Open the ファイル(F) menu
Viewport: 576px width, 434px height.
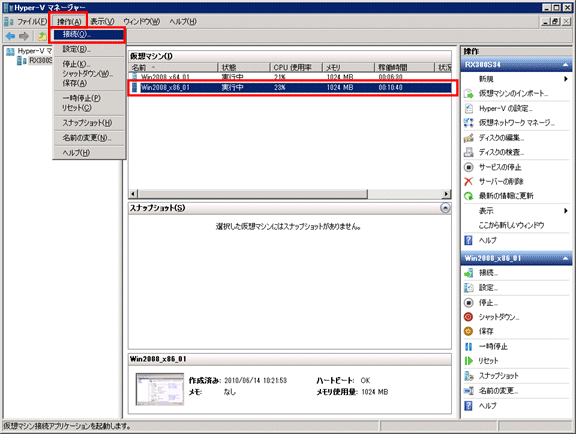pos(32,22)
